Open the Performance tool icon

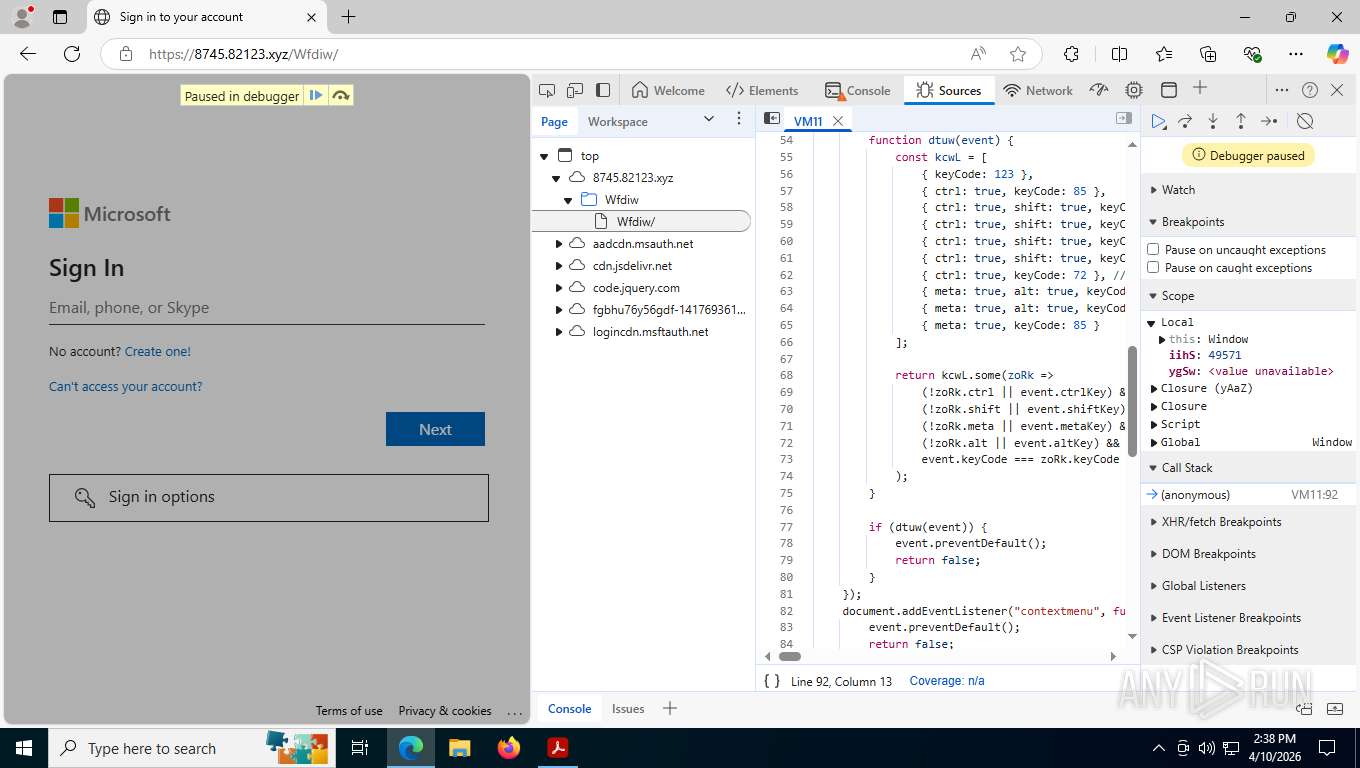click(x=1099, y=90)
